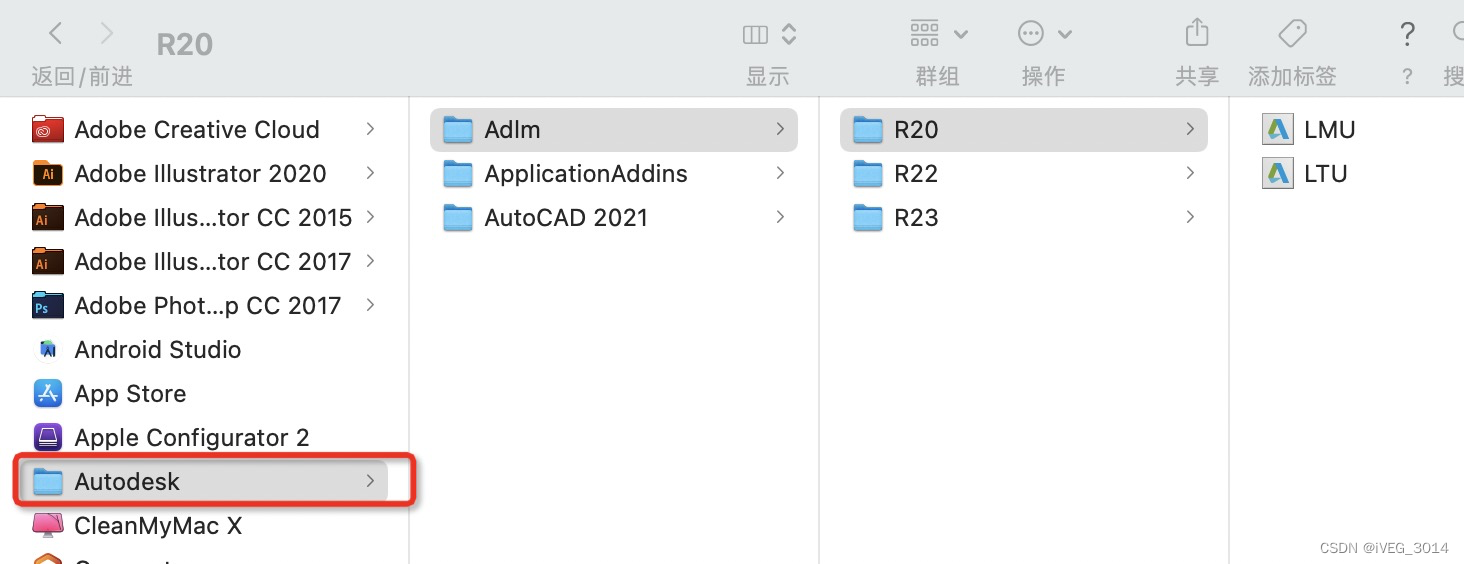Open the column view display switcher
This screenshot has height=564, width=1464.
(x=769, y=34)
